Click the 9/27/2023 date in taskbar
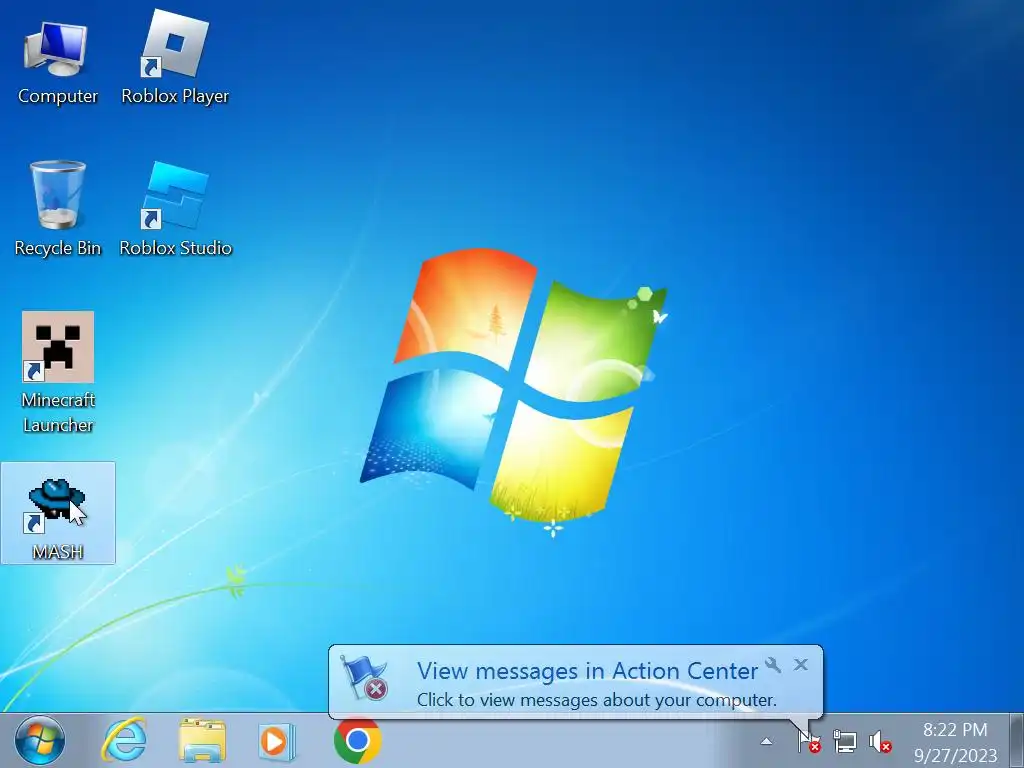Screen dimensions: 1024x768 tap(955, 756)
